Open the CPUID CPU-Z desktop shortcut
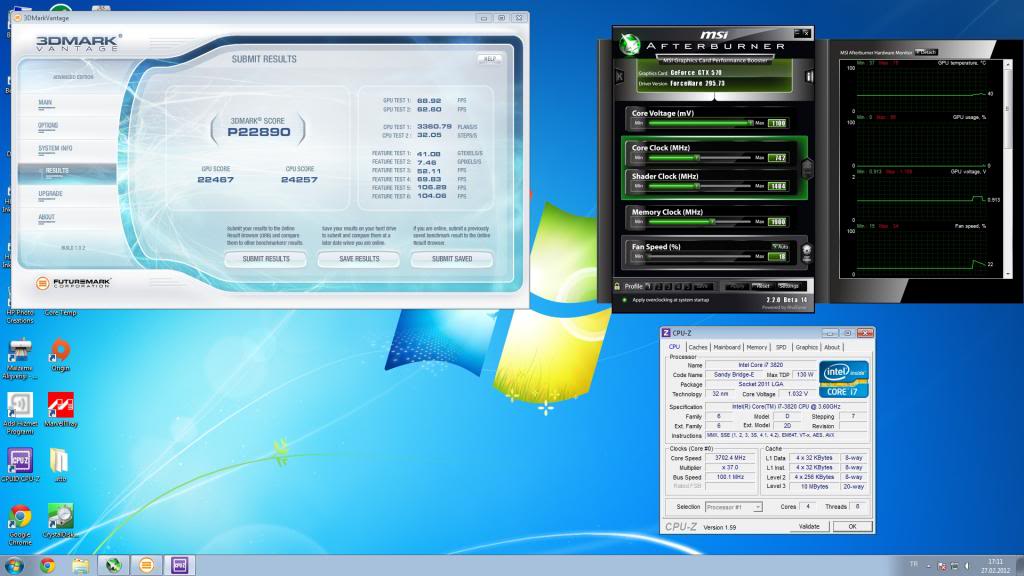This screenshot has width=1024, height=576. (x=20, y=464)
